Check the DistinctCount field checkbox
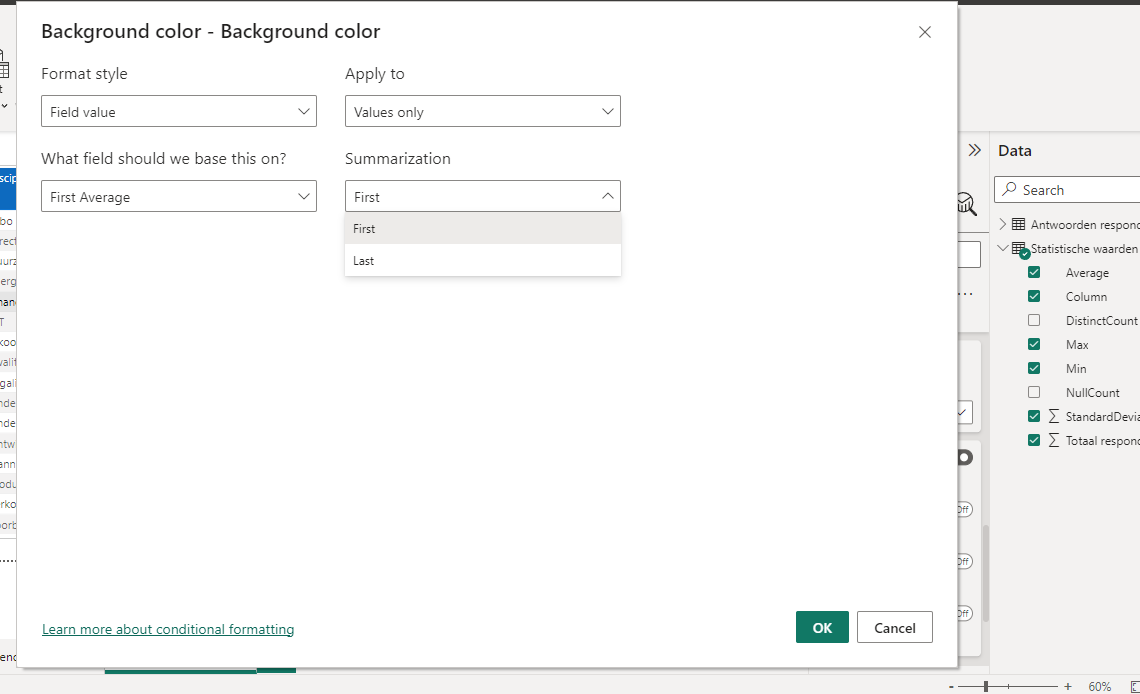The width and height of the screenshot is (1140, 694). click(x=1034, y=320)
